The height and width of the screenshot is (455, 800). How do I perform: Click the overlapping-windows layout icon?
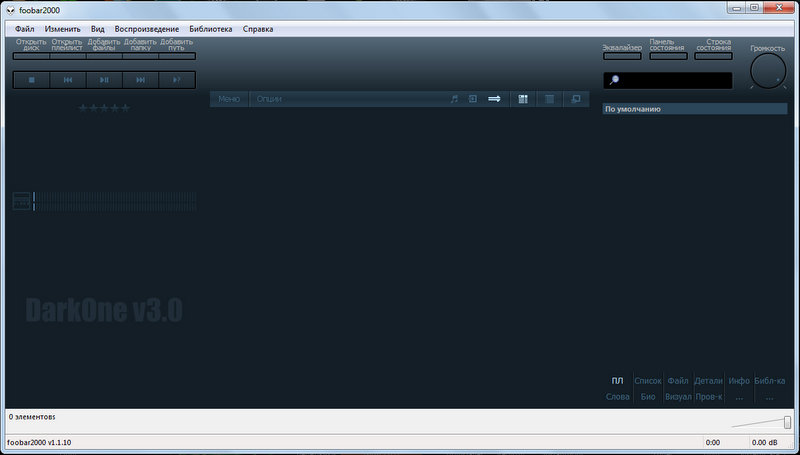576,99
